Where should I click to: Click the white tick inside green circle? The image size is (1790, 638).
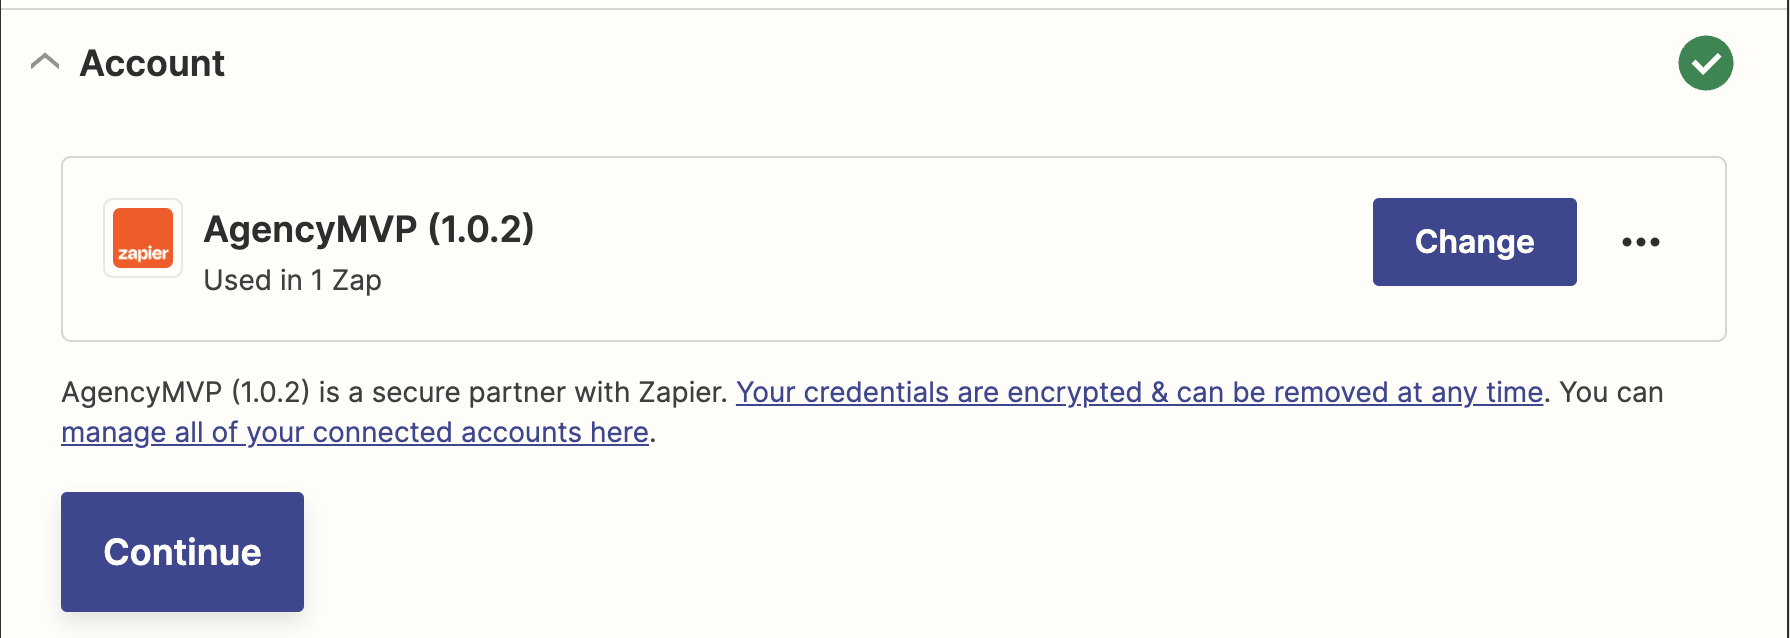point(1706,64)
